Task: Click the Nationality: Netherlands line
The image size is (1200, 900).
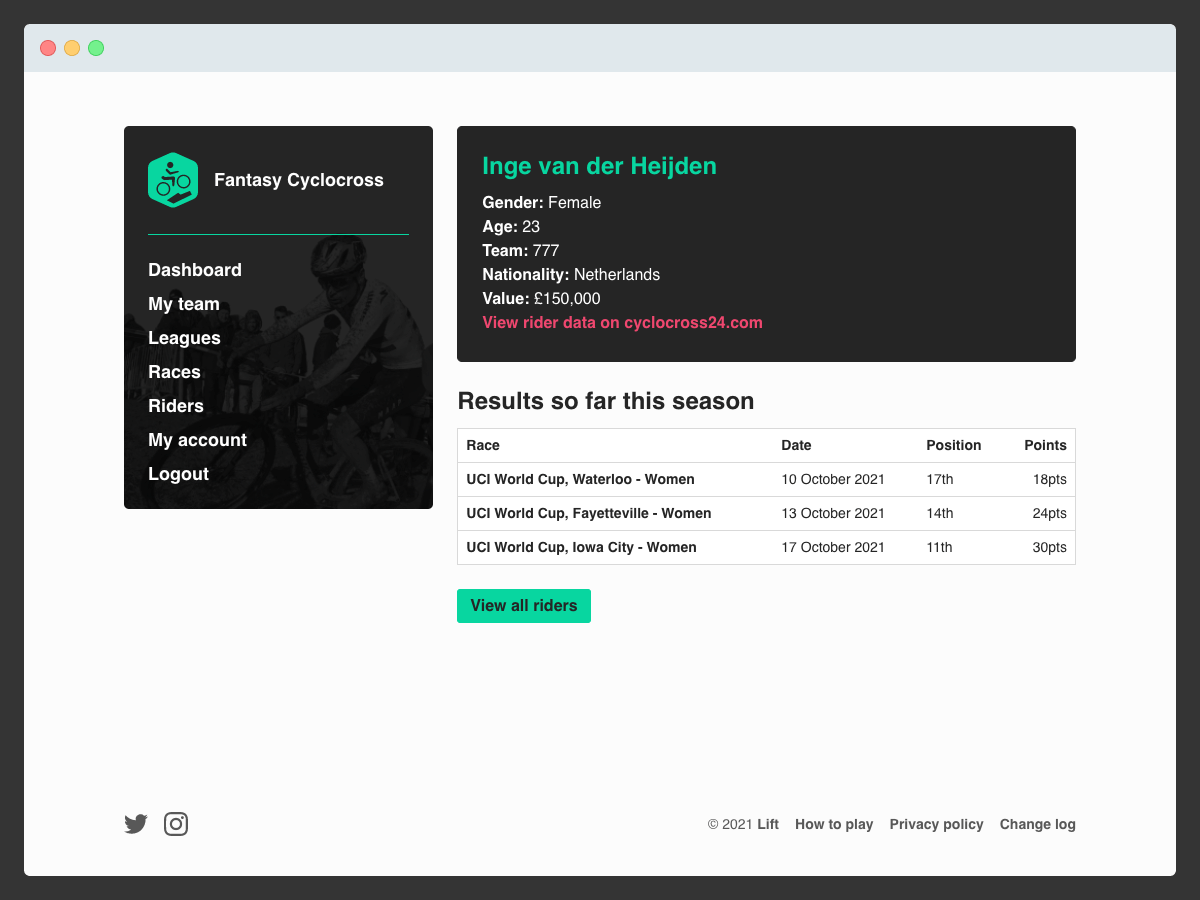Action: coord(571,275)
